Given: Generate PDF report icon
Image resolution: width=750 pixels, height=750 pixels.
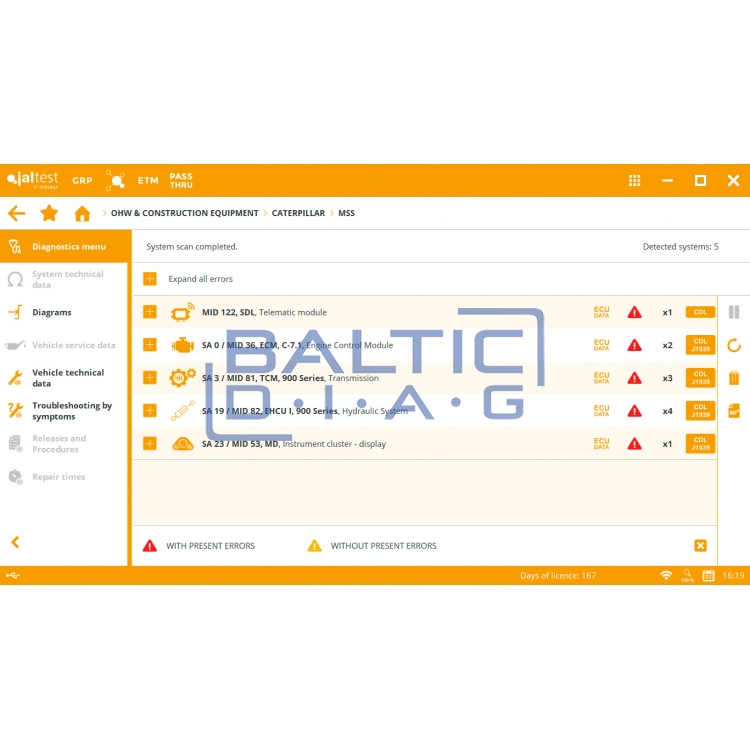Looking at the screenshot, I should (734, 411).
